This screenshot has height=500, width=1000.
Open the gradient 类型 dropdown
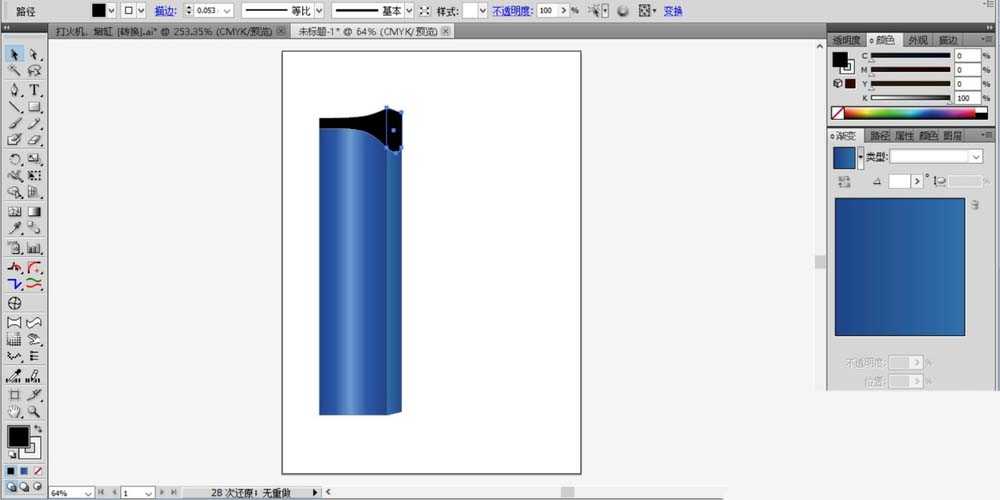(936, 156)
